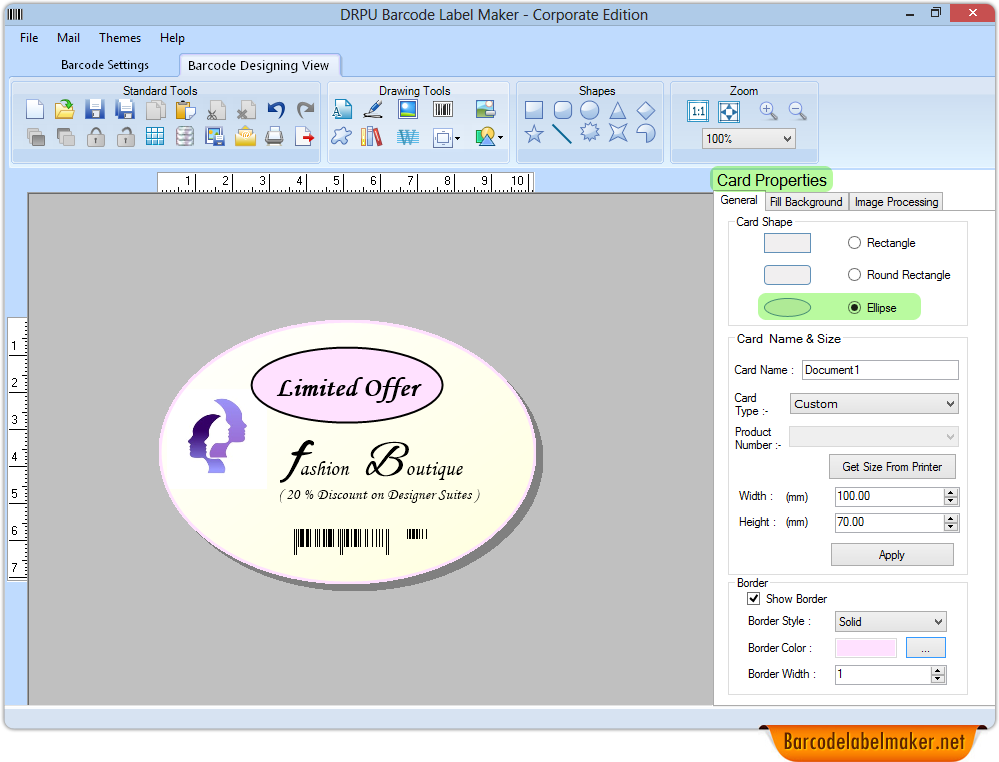The width and height of the screenshot is (999, 762).
Task: Select the Rectangle card shape option
Action: pyautogui.click(x=854, y=243)
